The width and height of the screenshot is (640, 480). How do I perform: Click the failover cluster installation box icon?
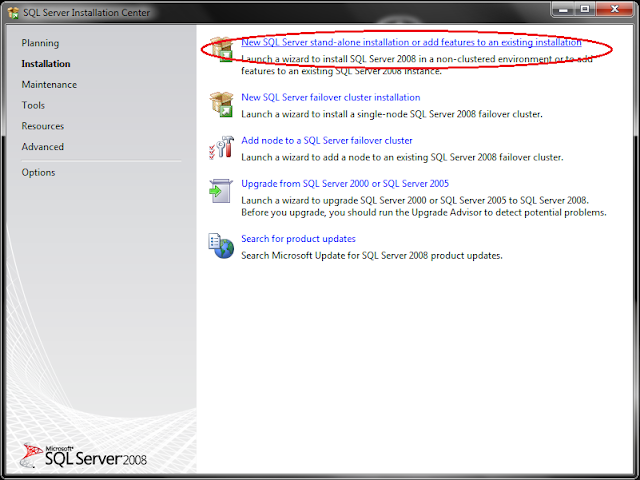click(x=221, y=104)
